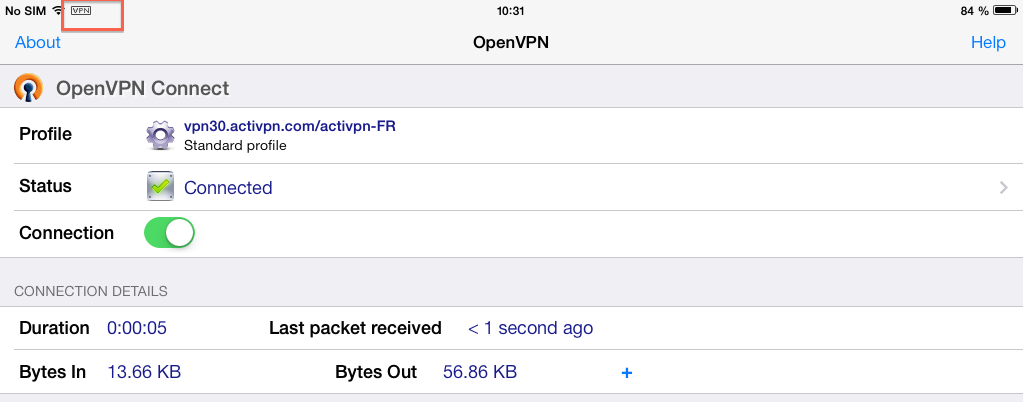Tap the Last packet received time
The height and width of the screenshot is (402, 1023).
pos(530,328)
